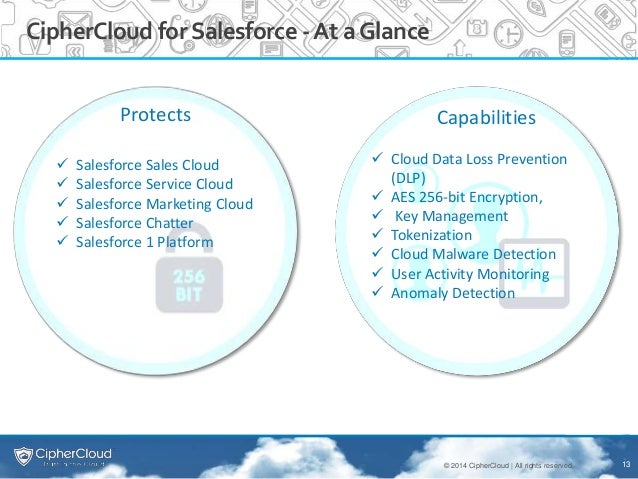Click checkmark beside User Activity Monitoring
Viewport: 638px width, 479px height.
click(x=377, y=272)
